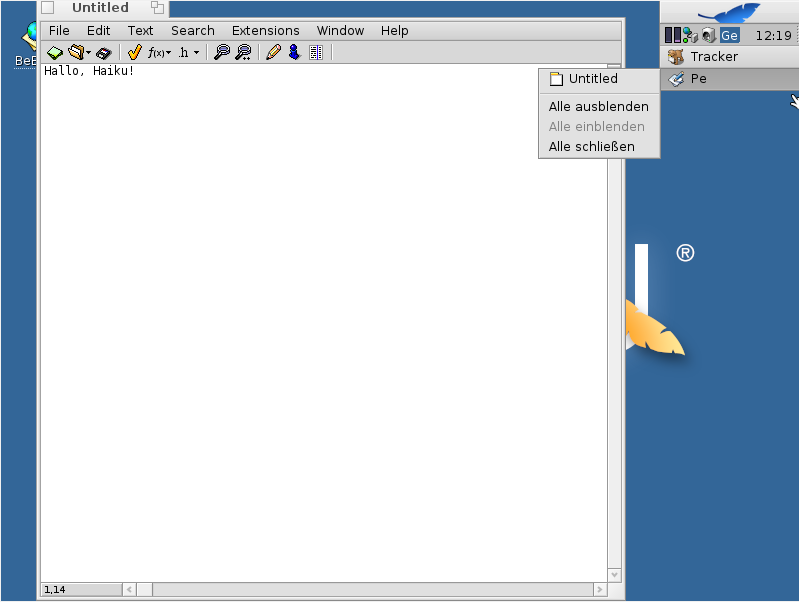Image resolution: width=799 pixels, height=602 pixels.
Task: Click the Find magnifier icon
Action: click(x=222, y=52)
